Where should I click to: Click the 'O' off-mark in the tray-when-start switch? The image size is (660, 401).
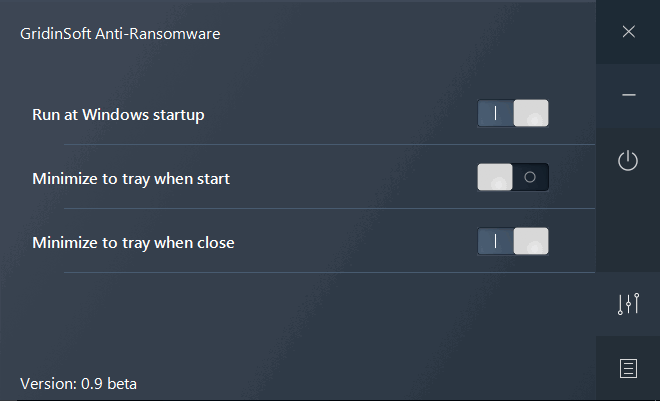pyautogui.click(x=531, y=177)
